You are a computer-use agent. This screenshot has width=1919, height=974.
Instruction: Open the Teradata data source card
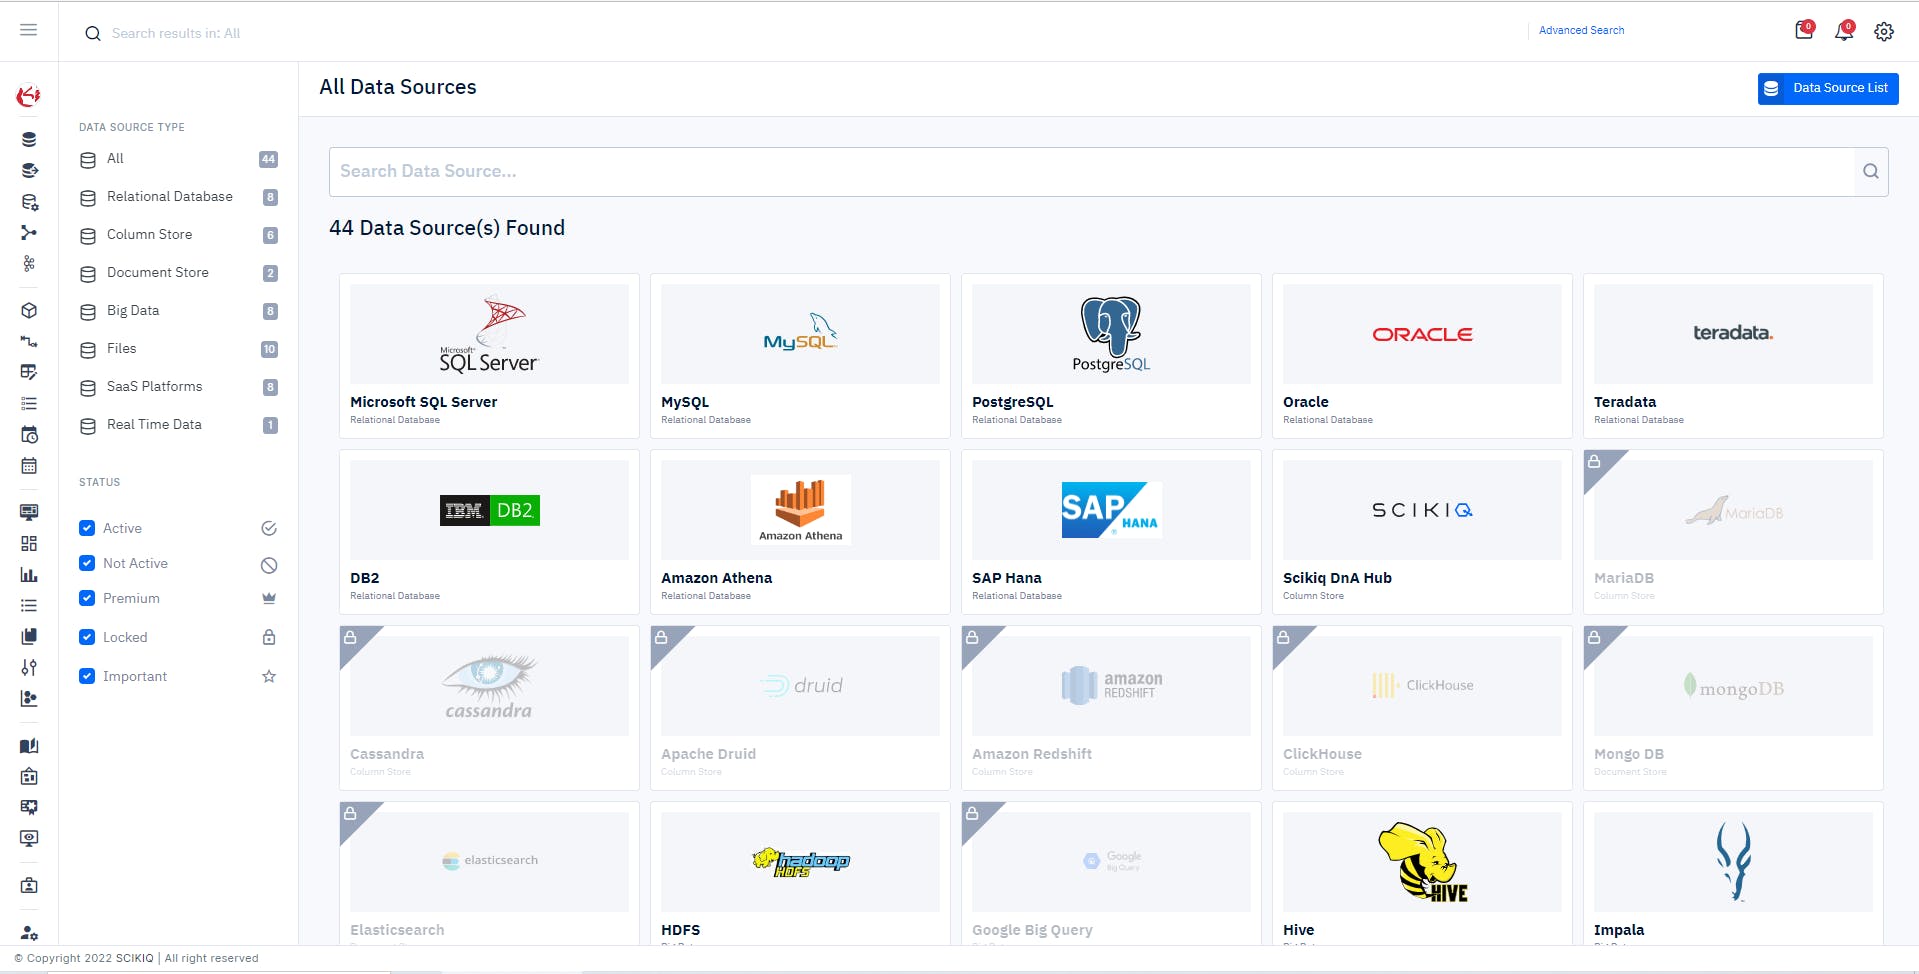pos(1733,356)
